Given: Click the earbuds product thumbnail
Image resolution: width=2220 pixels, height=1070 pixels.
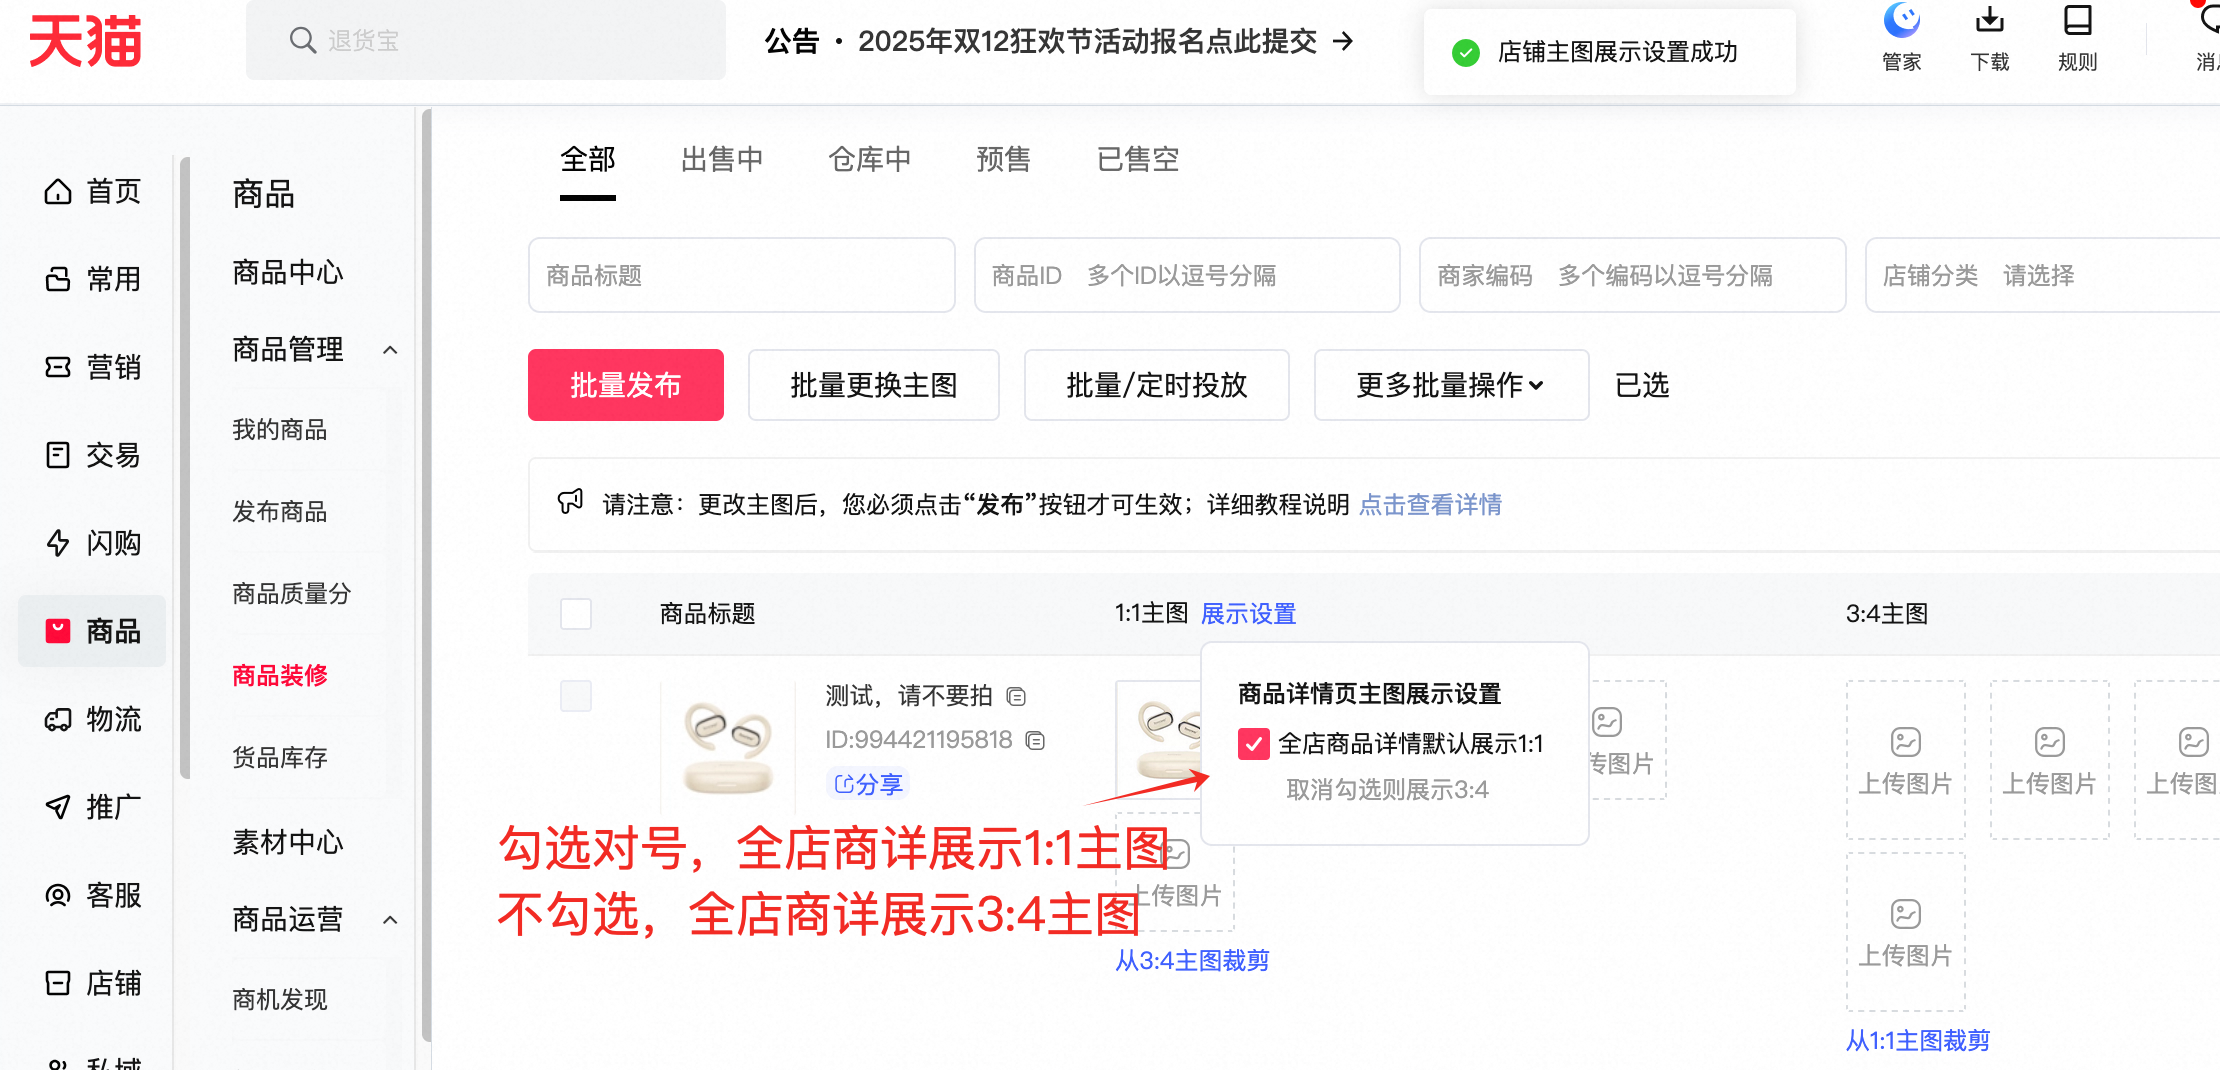Looking at the screenshot, I should pos(728,747).
